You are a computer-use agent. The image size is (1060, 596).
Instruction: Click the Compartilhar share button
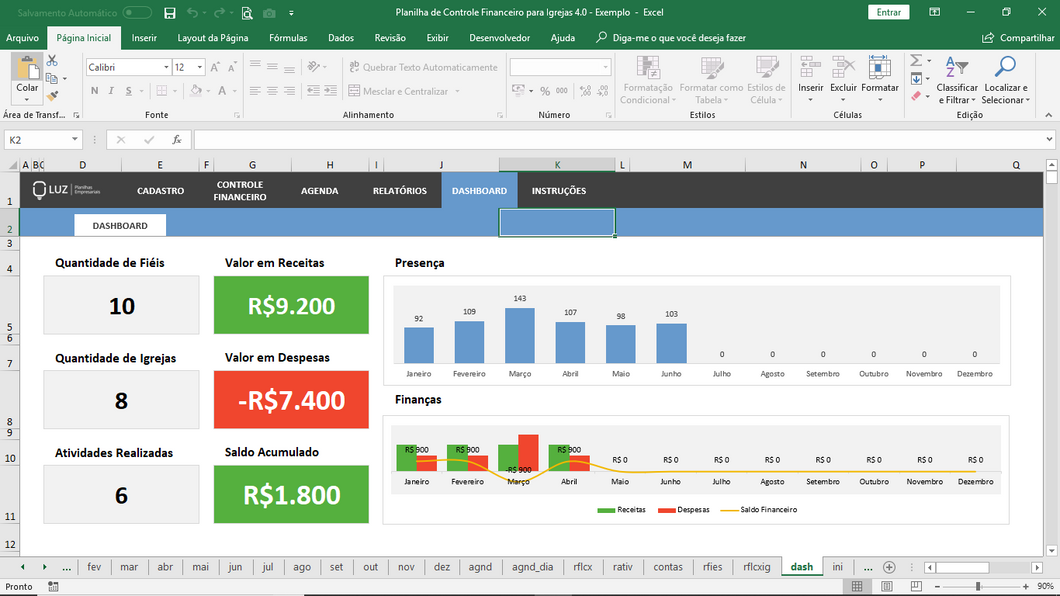[1019, 38]
